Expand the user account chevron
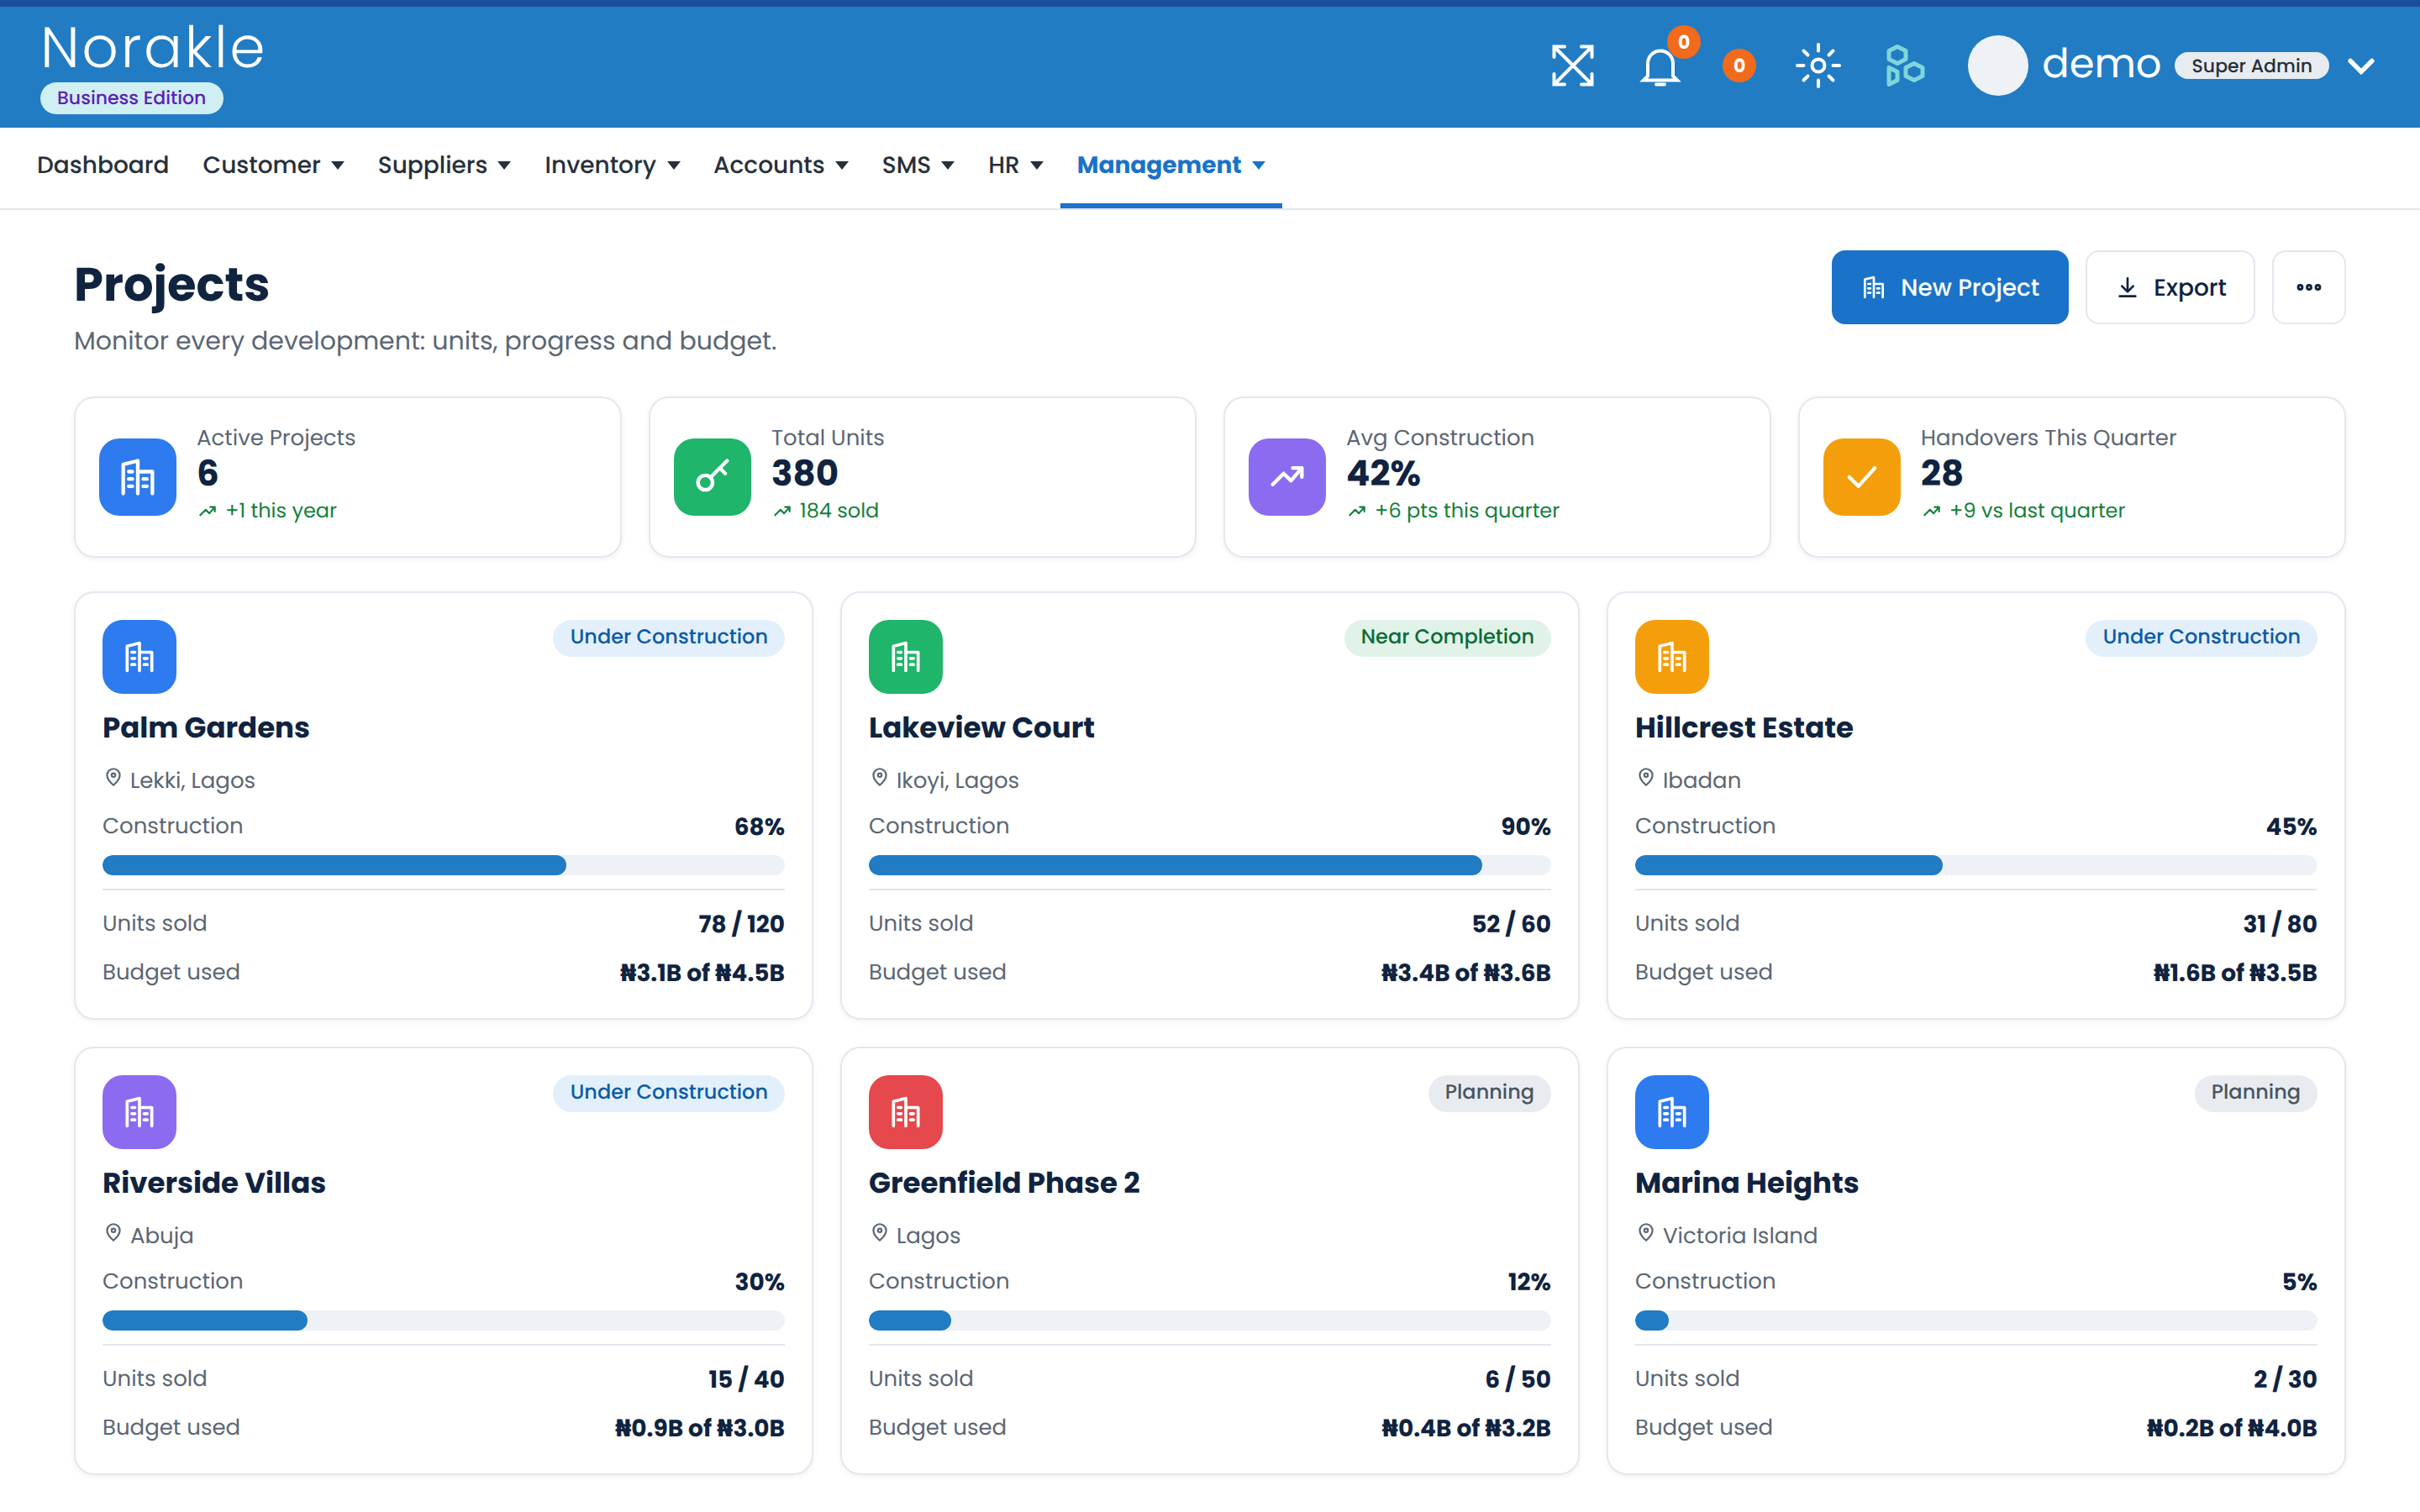 pyautogui.click(x=2361, y=66)
